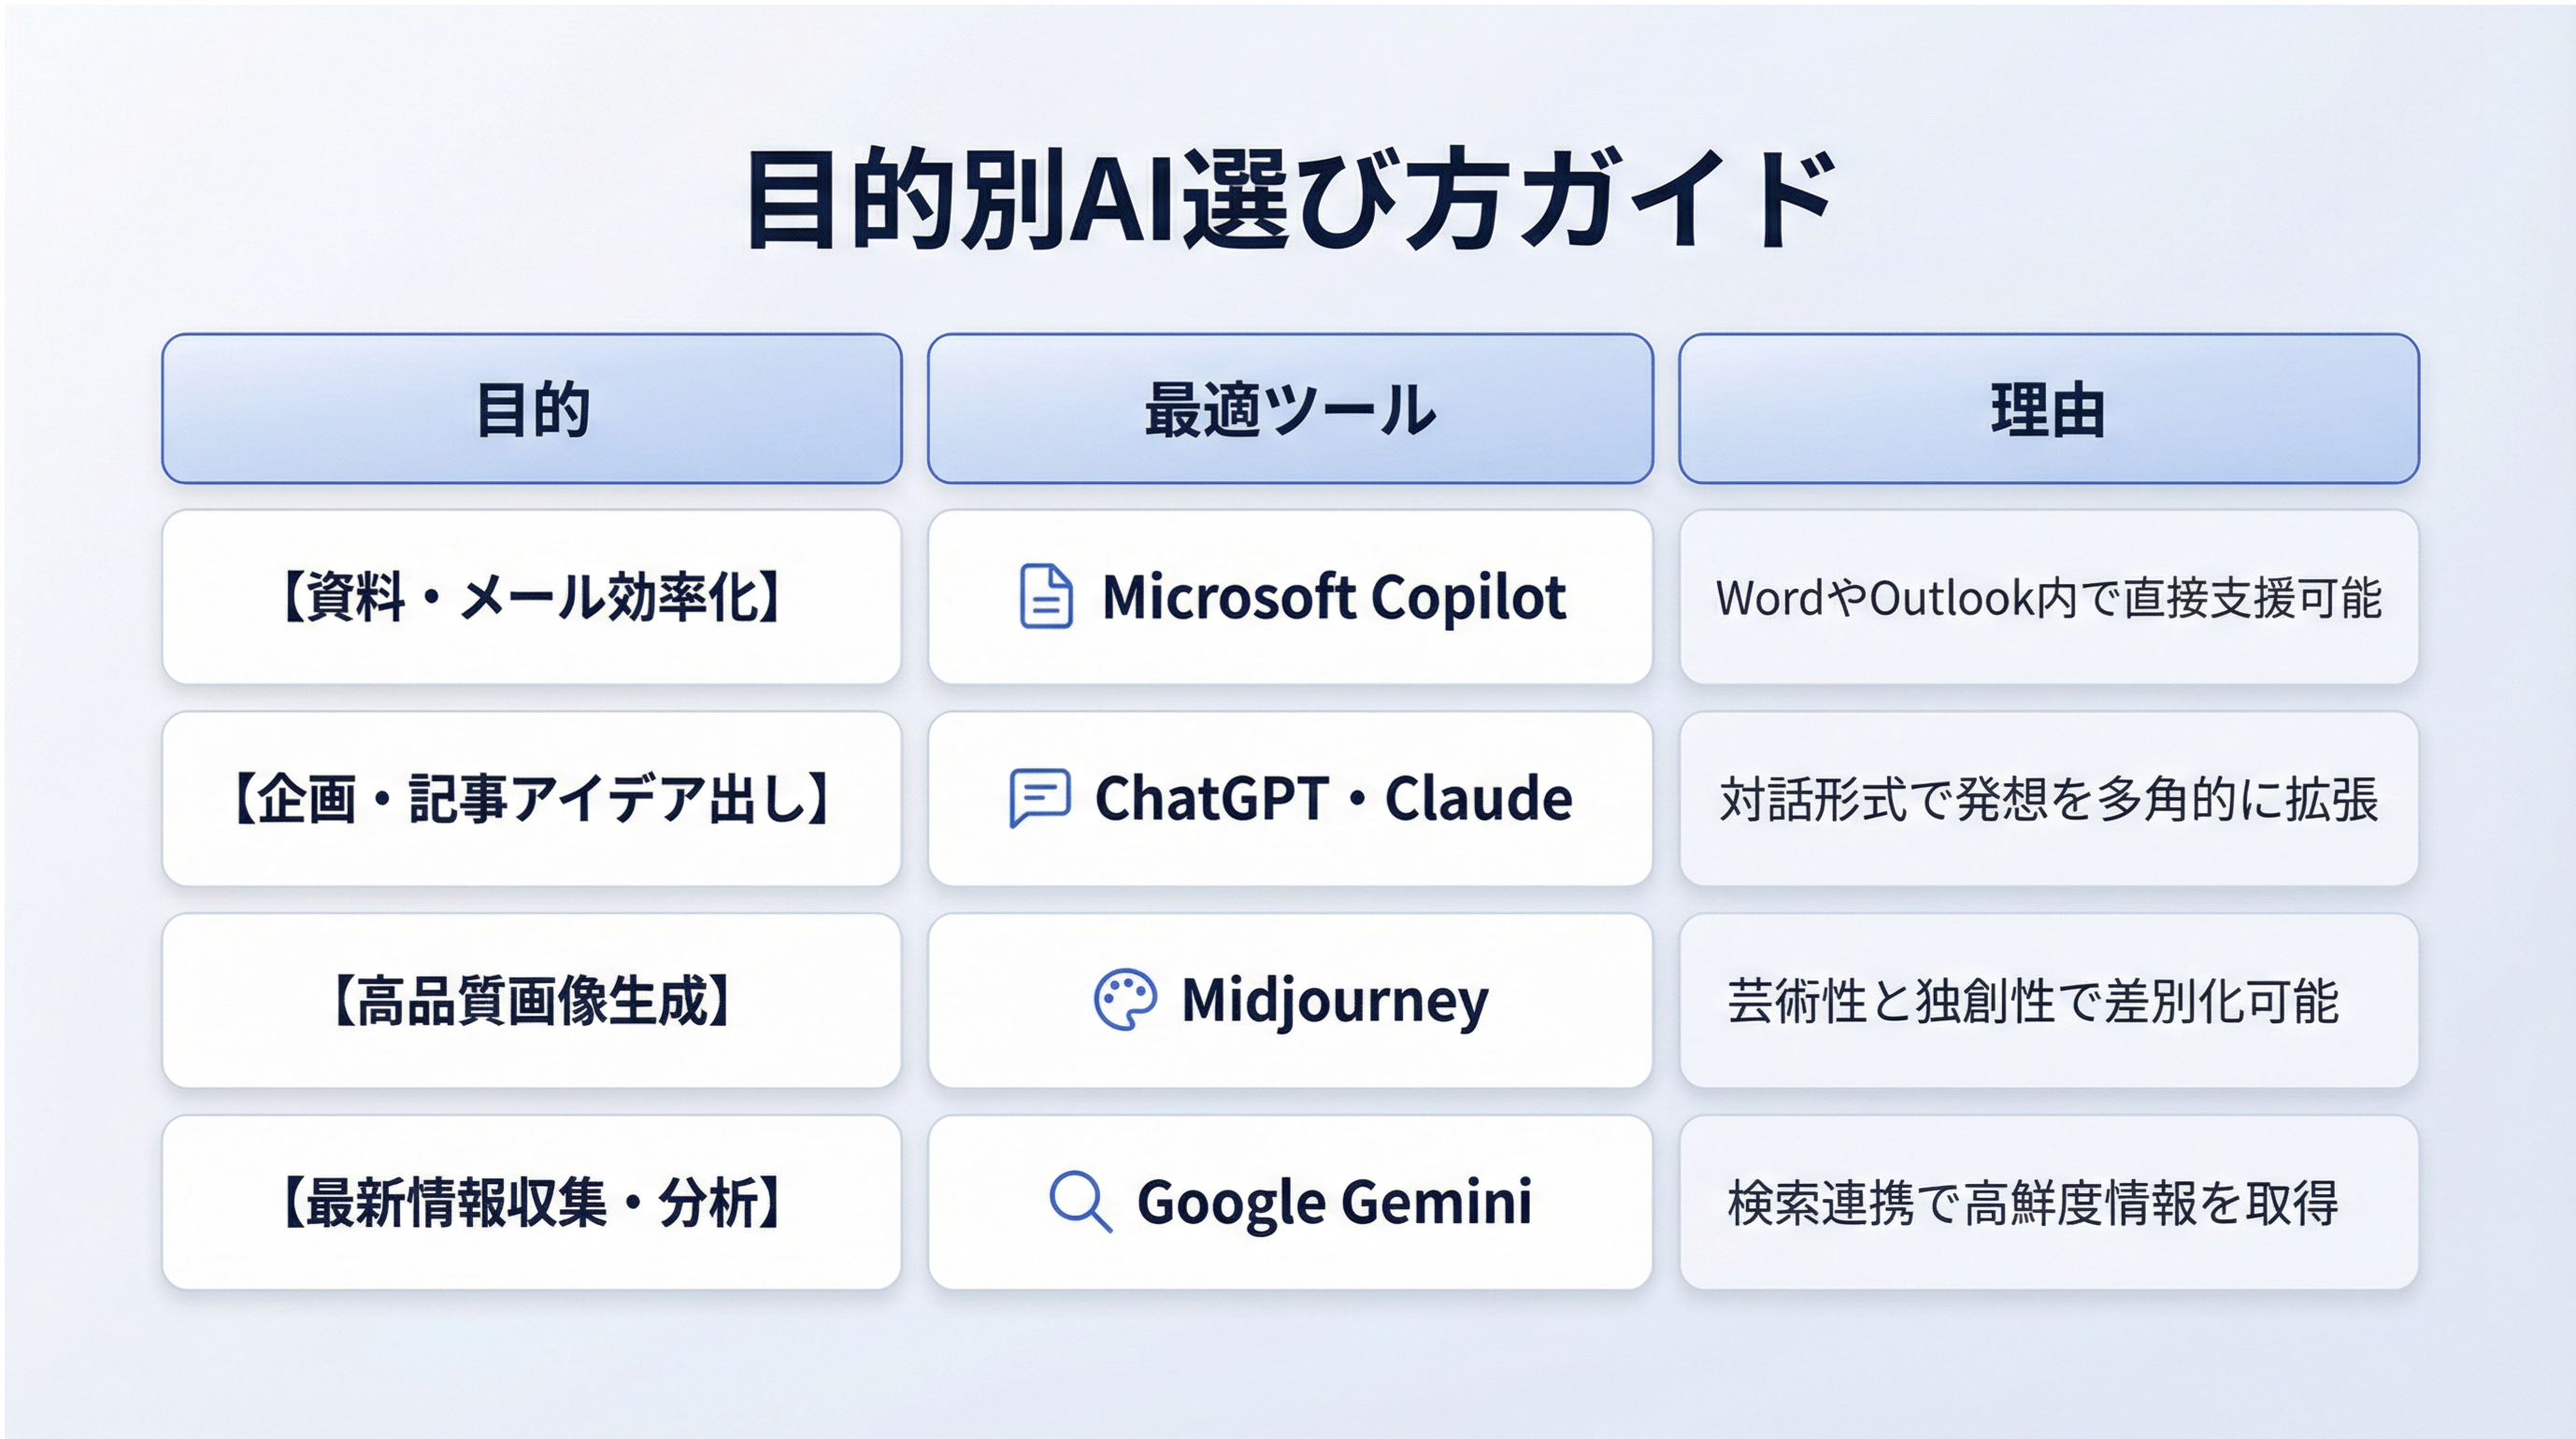This screenshot has height=1439, width=2576.
Task: Select the 理由 column header
Action: pos(2048,409)
